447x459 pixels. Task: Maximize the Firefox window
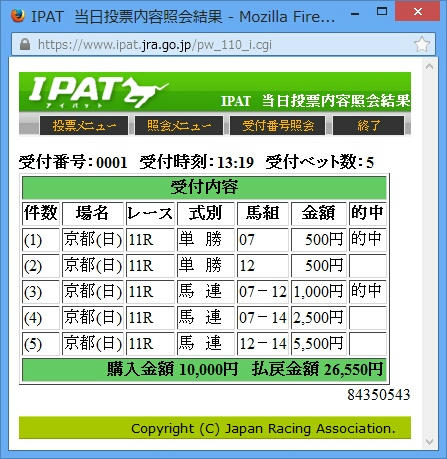coord(382,12)
